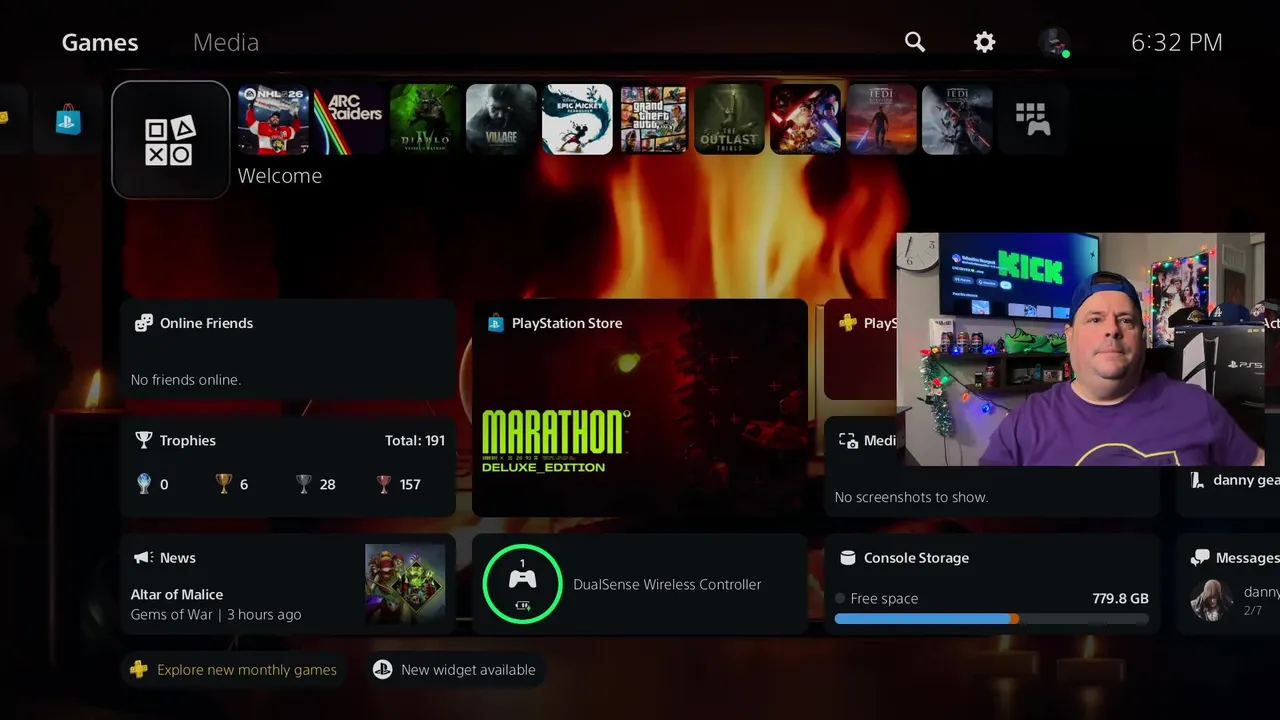
Task: Select the platinum trophy icon
Action: (x=144, y=484)
